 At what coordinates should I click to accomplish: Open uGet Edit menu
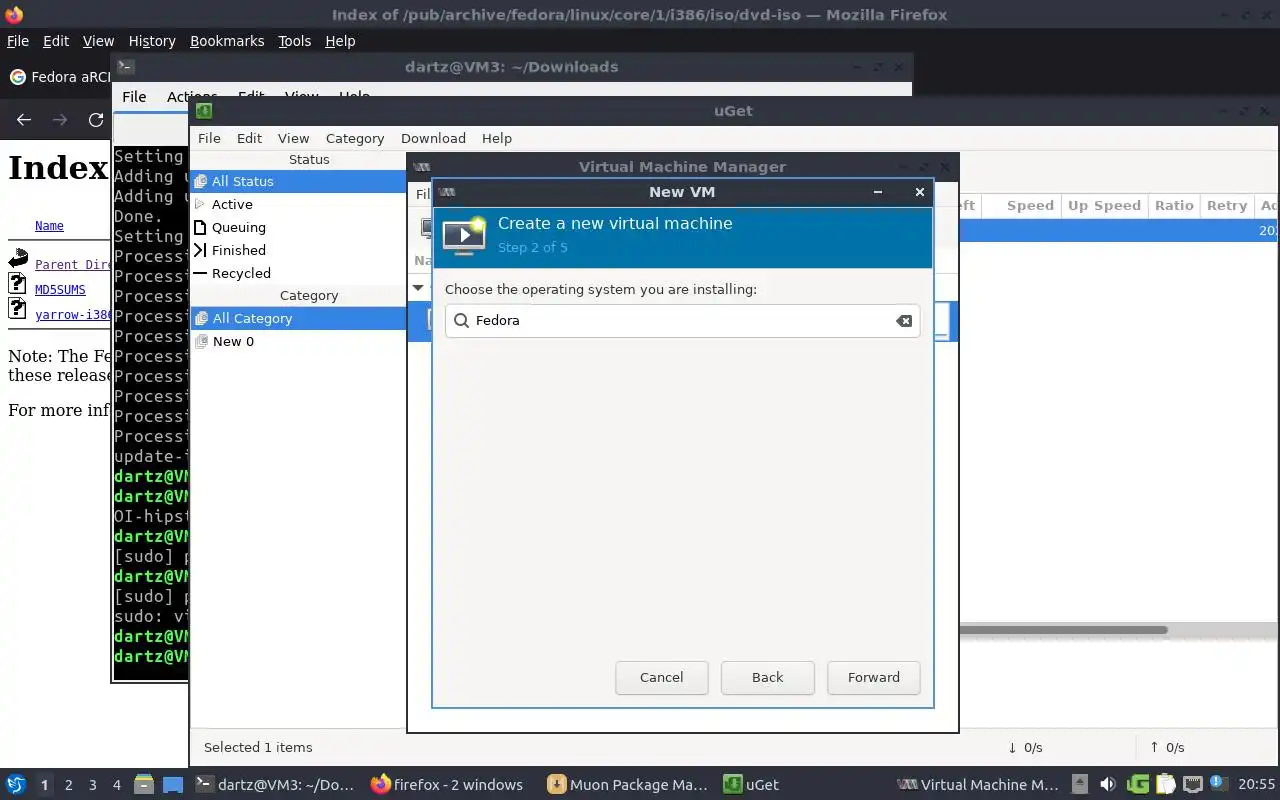[249, 138]
